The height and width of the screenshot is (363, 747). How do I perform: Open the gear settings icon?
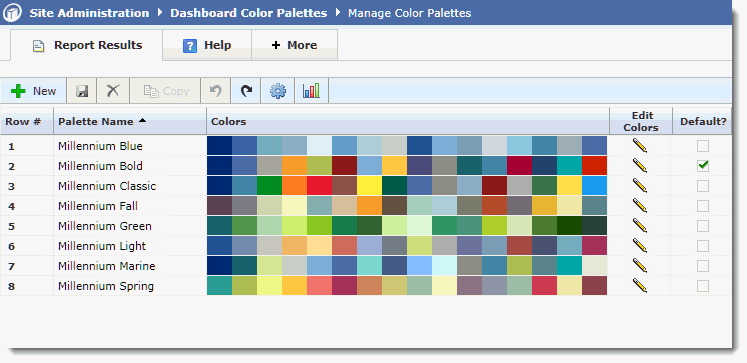[278, 91]
